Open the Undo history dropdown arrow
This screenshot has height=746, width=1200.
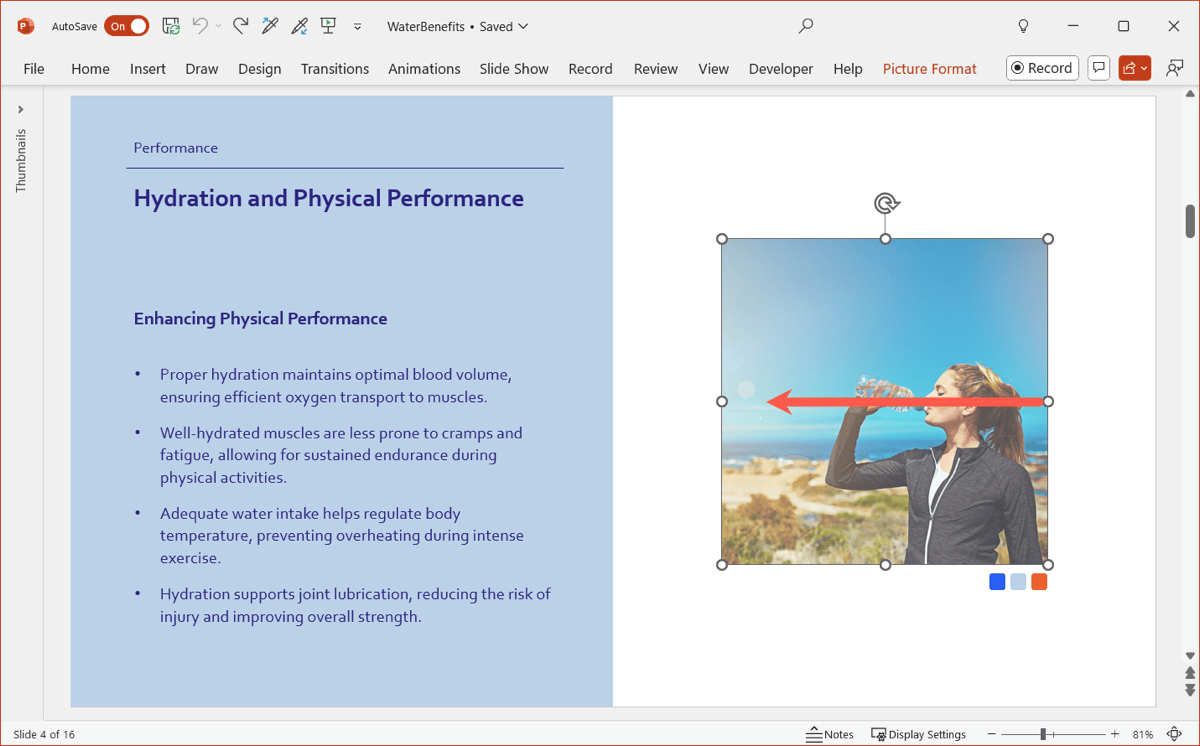[218, 27]
